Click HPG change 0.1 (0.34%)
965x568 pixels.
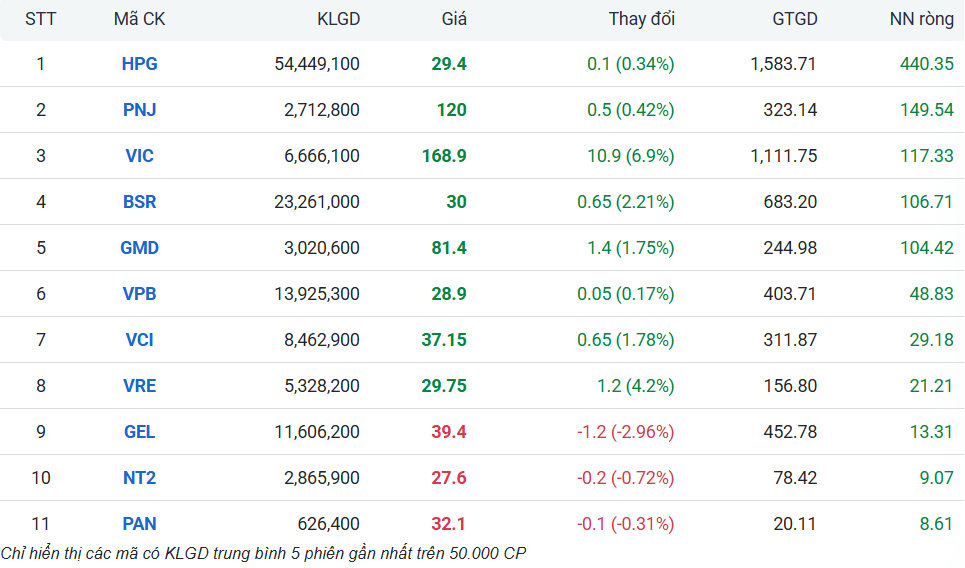pyautogui.click(x=631, y=64)
